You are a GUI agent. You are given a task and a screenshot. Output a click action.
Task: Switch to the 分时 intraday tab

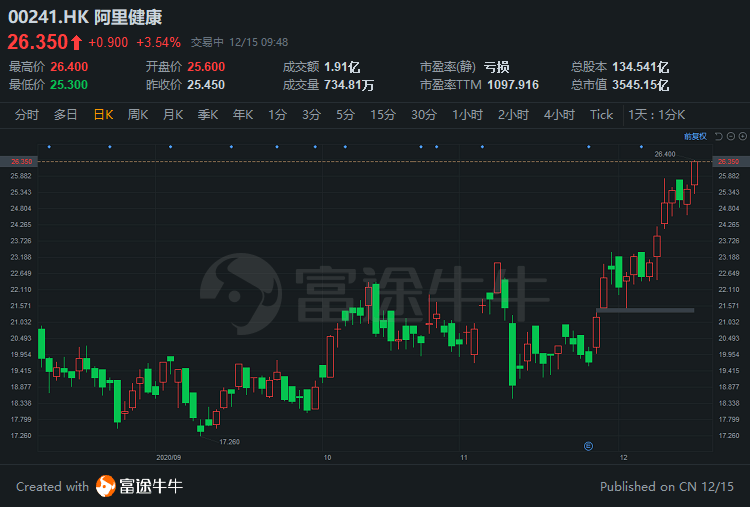pos(27,115)
